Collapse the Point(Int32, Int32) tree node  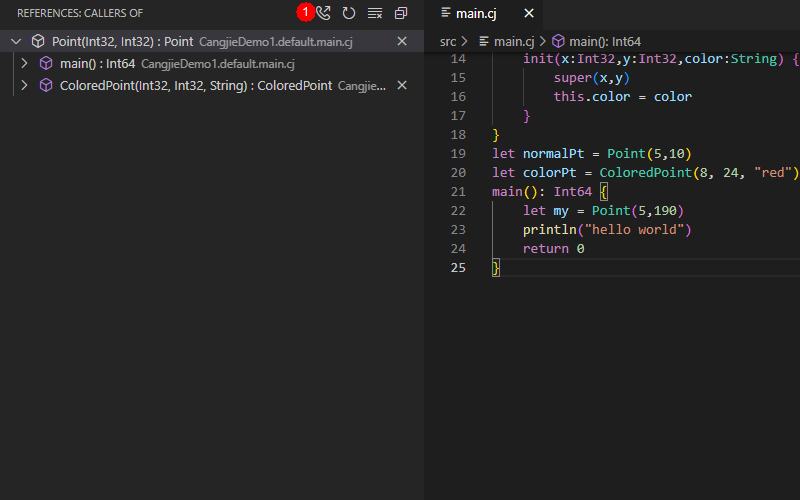click(x=15, y=42)
